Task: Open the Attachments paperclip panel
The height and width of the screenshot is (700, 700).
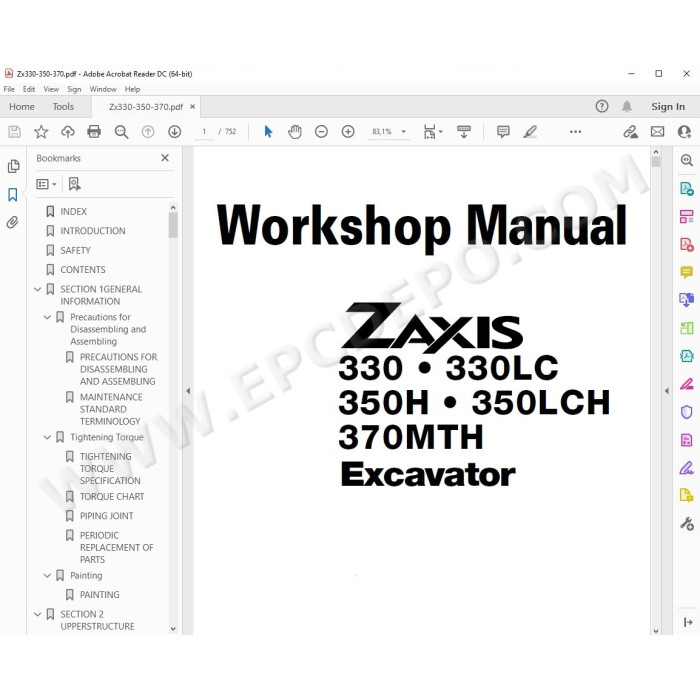Action: pos(12,222)
